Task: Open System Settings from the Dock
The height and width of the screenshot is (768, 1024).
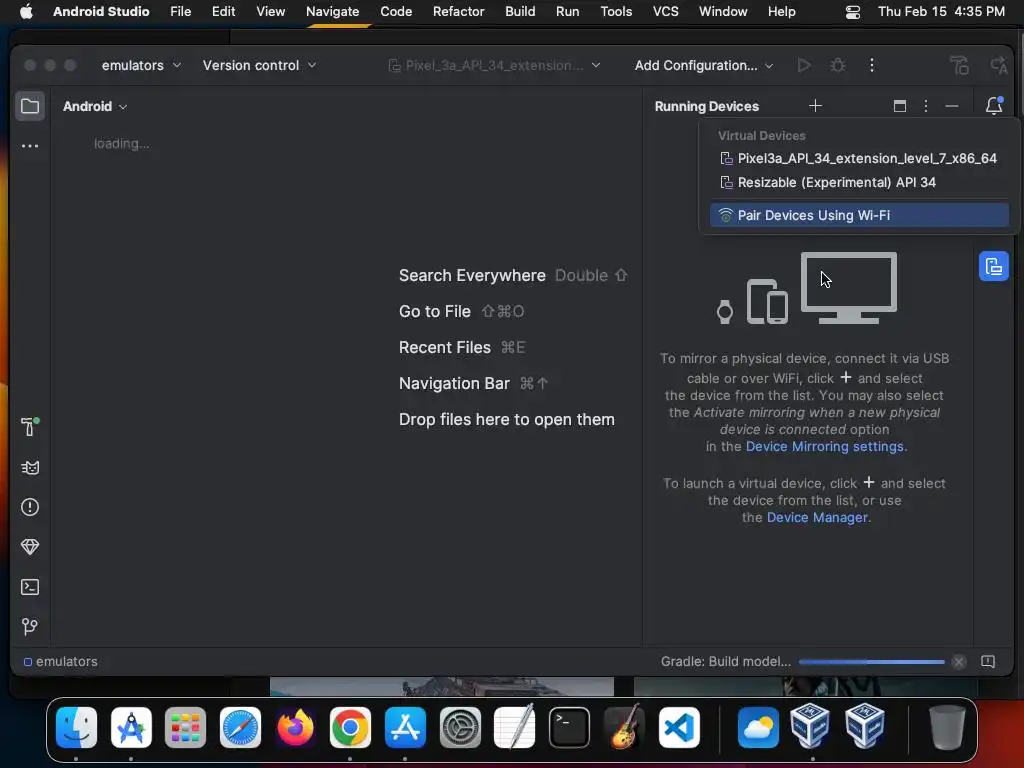Action: tap(460, 728)
